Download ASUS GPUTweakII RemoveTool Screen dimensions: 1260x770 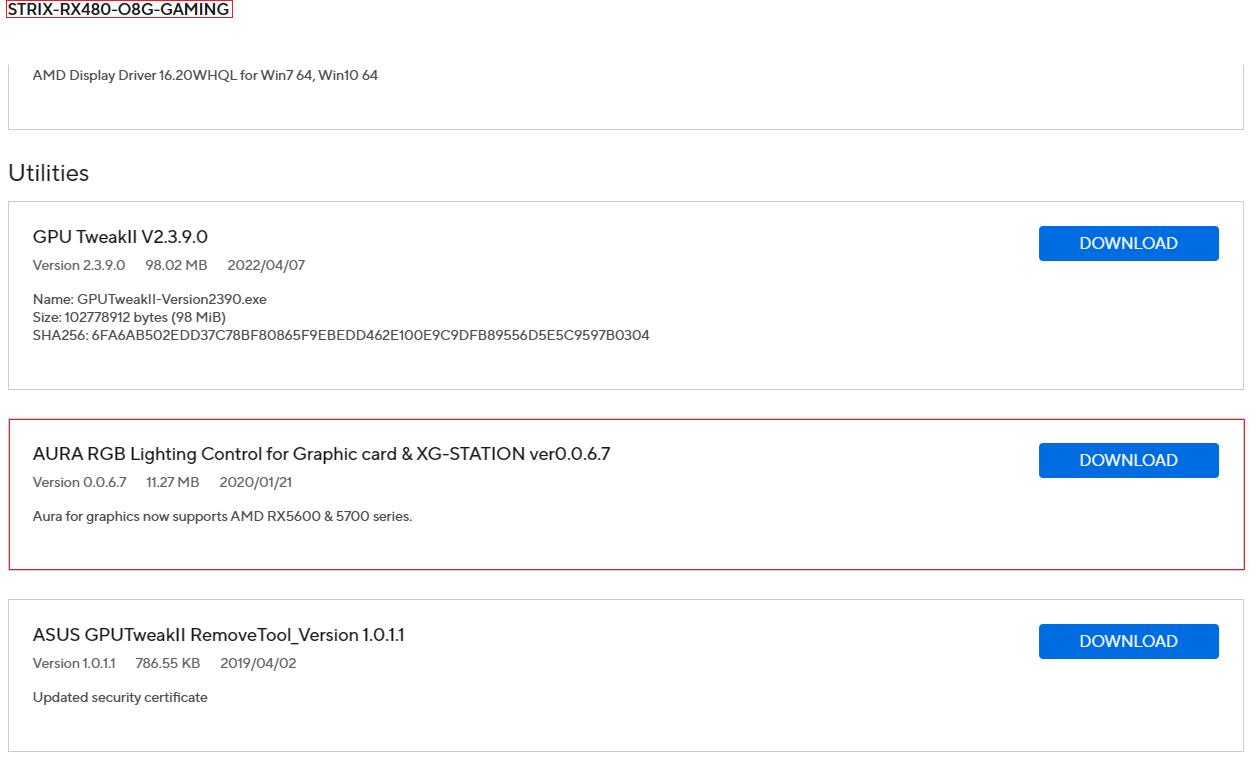pyautogui.click(x=1128, y=641)
